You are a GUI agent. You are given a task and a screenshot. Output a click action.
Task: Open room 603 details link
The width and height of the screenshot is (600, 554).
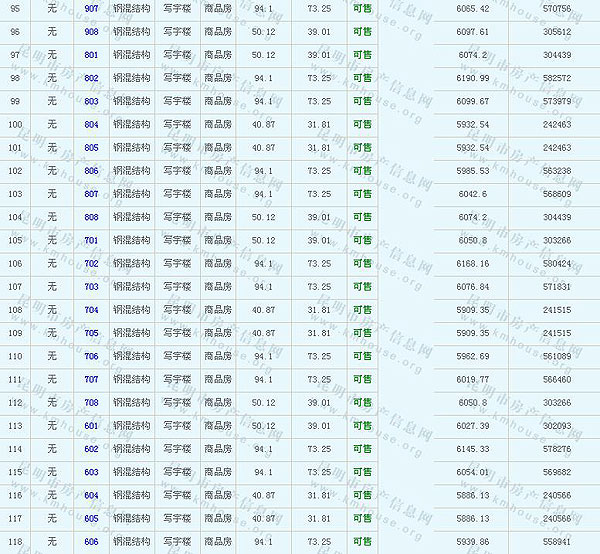pos(91,472)
